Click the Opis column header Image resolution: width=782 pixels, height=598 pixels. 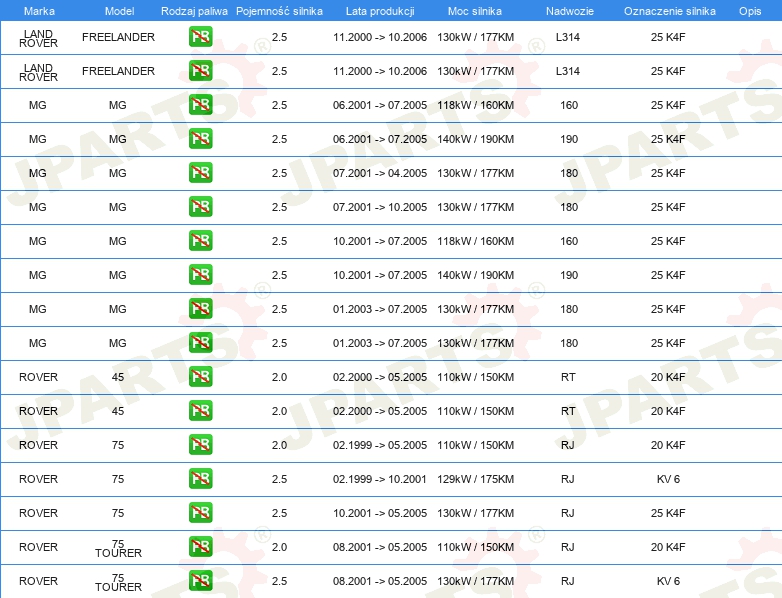click(750, 11)
